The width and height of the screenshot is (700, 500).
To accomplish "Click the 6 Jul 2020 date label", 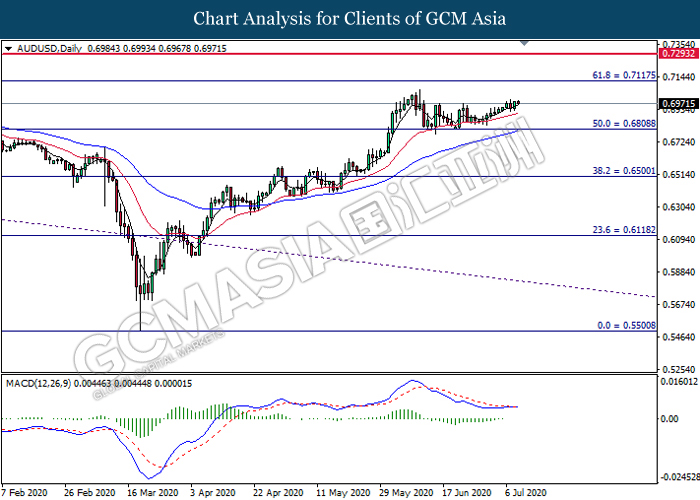I will click(x=526, y=493).
